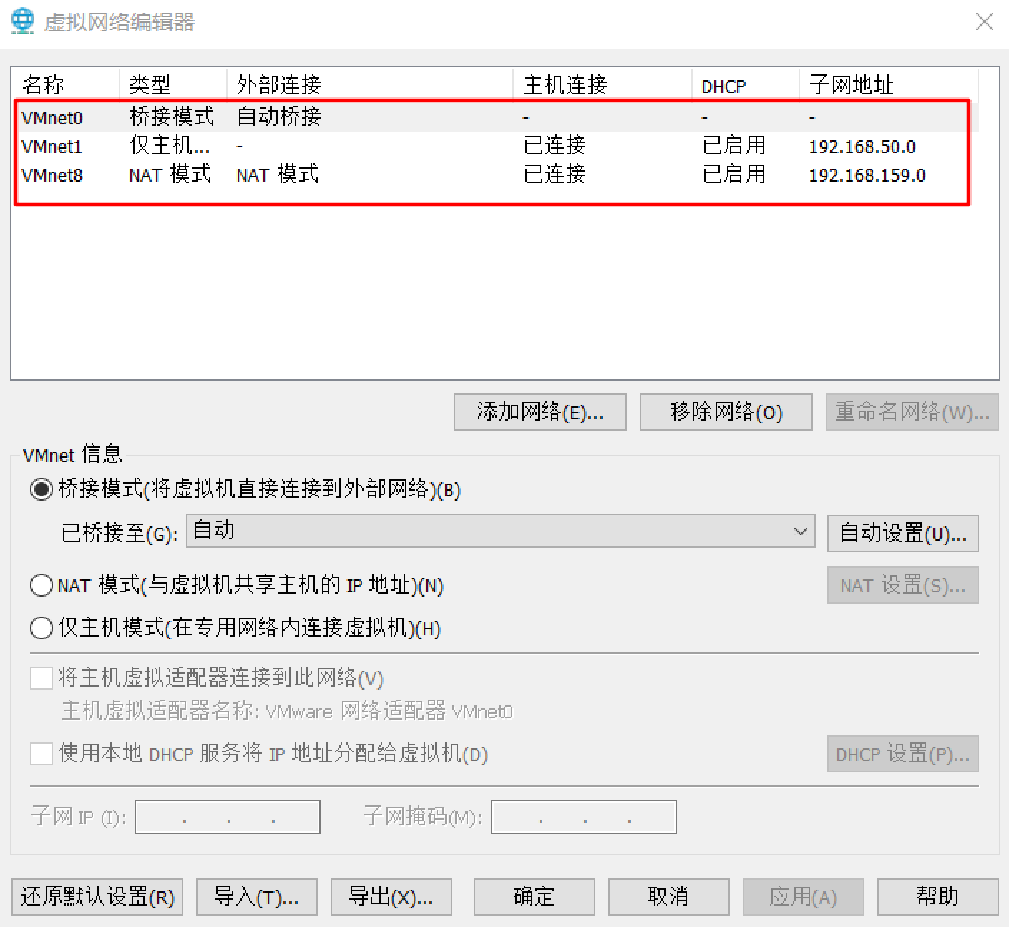This screenshot has height=928, width=1009.
Task: Click the 添加网络(E)... button
Action: [x=540, y=412]
